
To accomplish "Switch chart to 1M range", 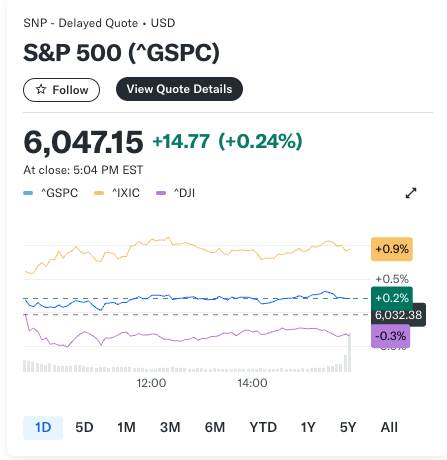I will tap(126, 428).
